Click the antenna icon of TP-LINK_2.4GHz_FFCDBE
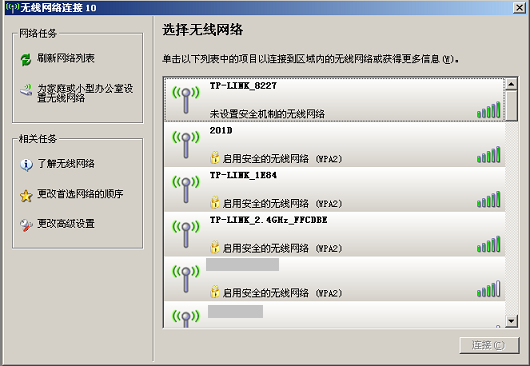Image resolution: width=530 pixels, height=366 pixels. [186, 234]
